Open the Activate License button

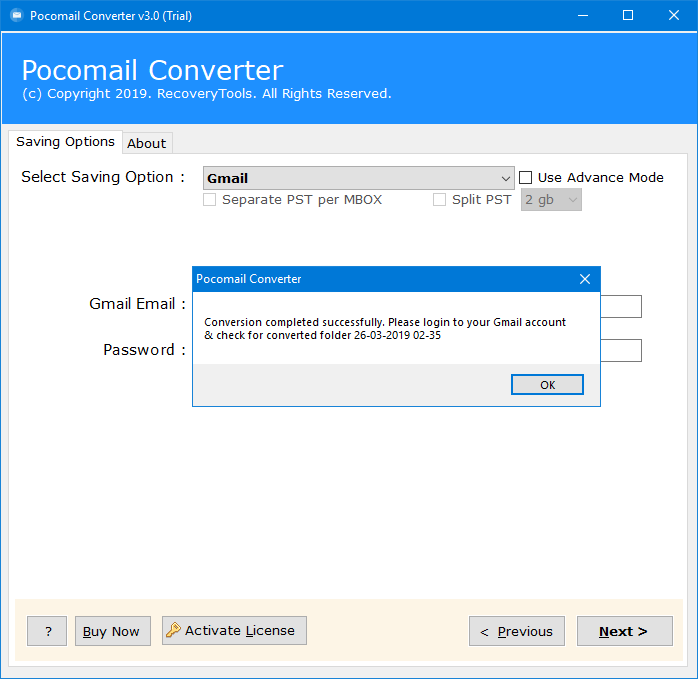[x=234, y=630]
